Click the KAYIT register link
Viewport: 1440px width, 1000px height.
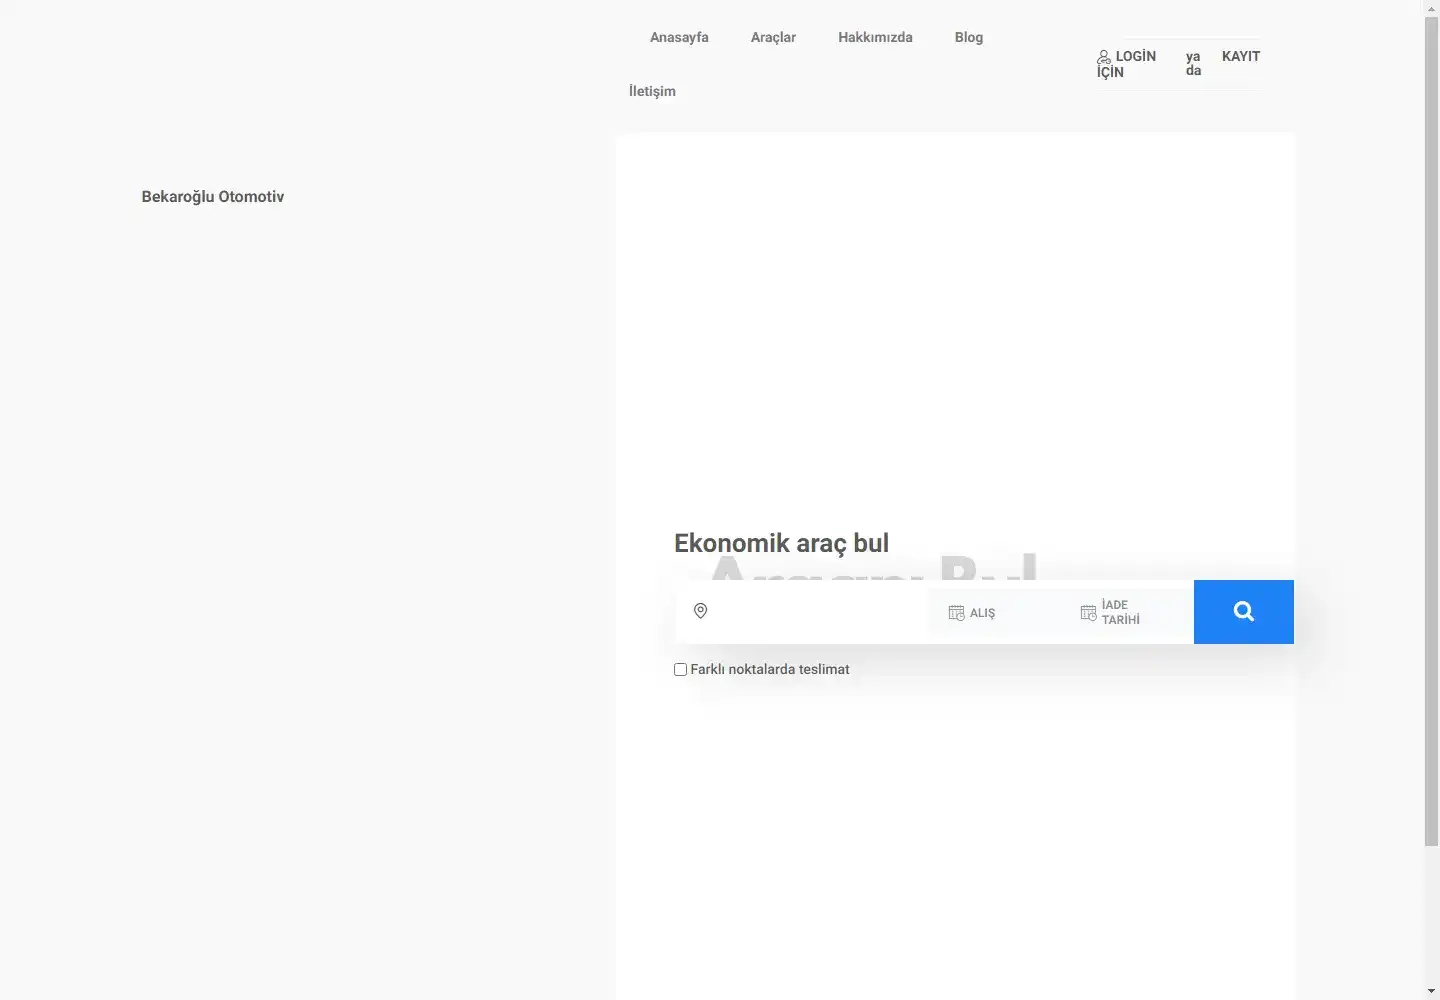point(1241,56)
